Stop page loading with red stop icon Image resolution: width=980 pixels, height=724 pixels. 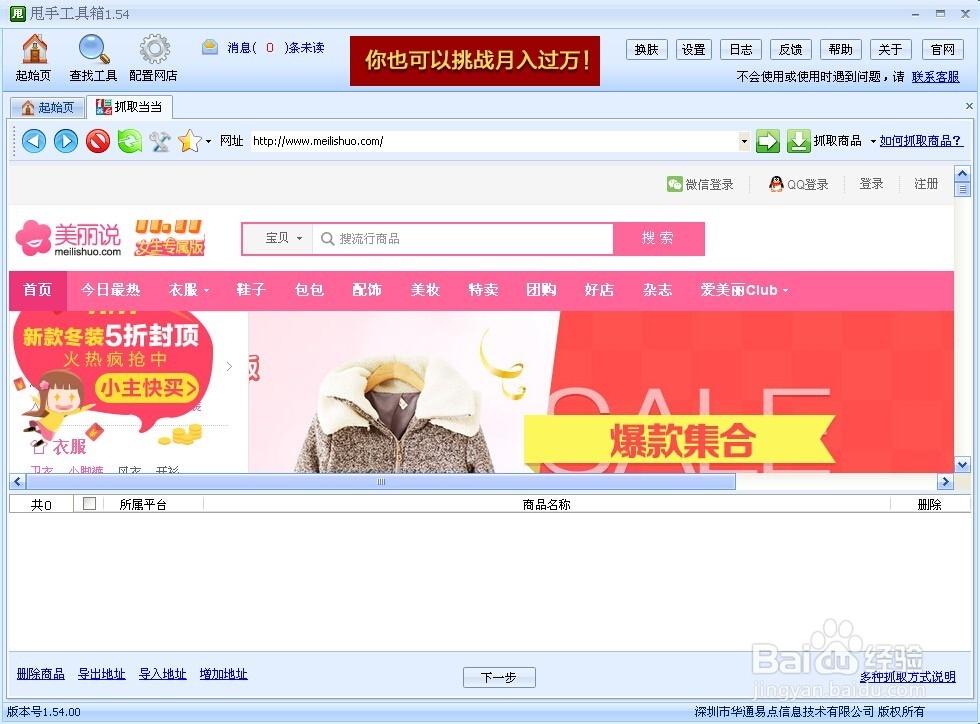[x=98, y=140]
